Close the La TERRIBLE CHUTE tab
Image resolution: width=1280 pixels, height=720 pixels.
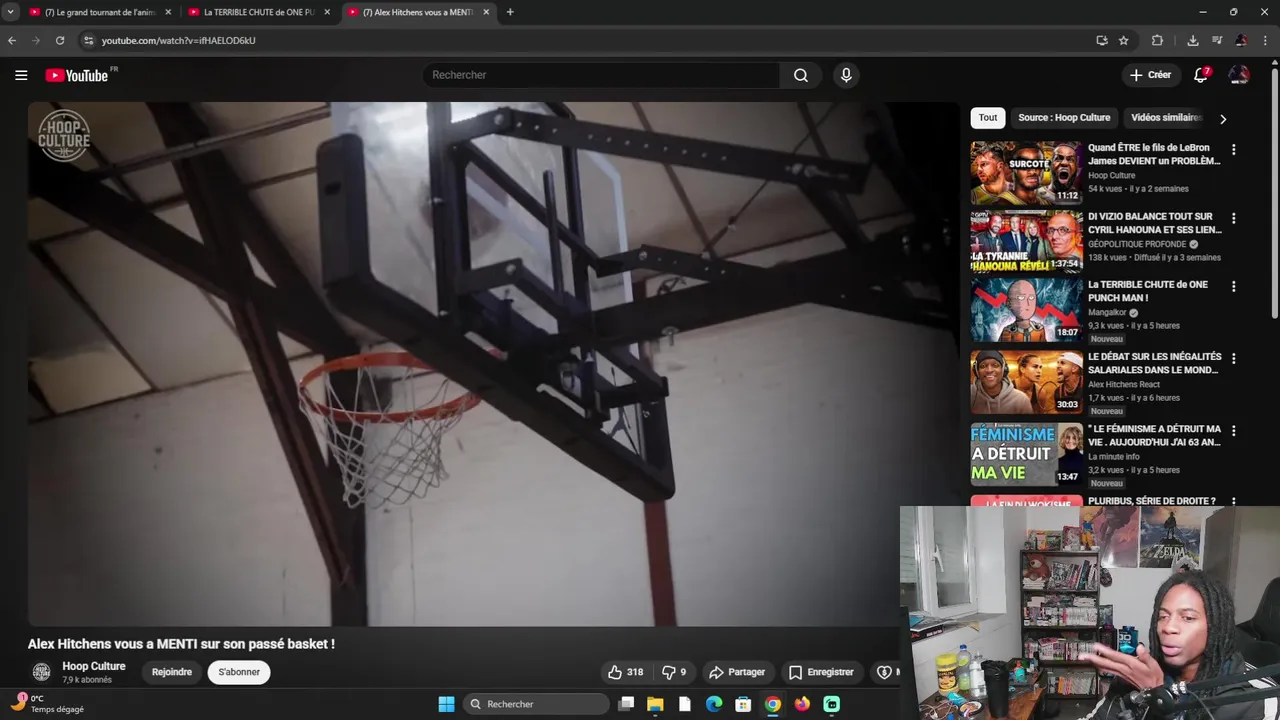[327, 12]
